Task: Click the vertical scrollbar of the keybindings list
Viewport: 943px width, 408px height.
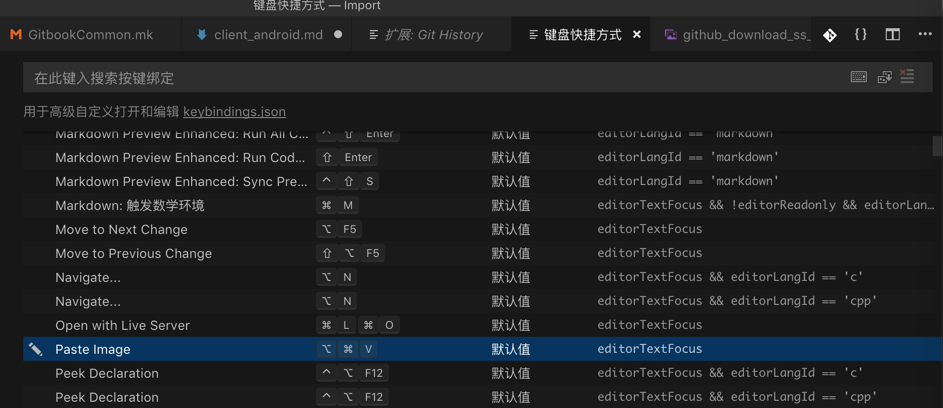Action: coord(937,146)
